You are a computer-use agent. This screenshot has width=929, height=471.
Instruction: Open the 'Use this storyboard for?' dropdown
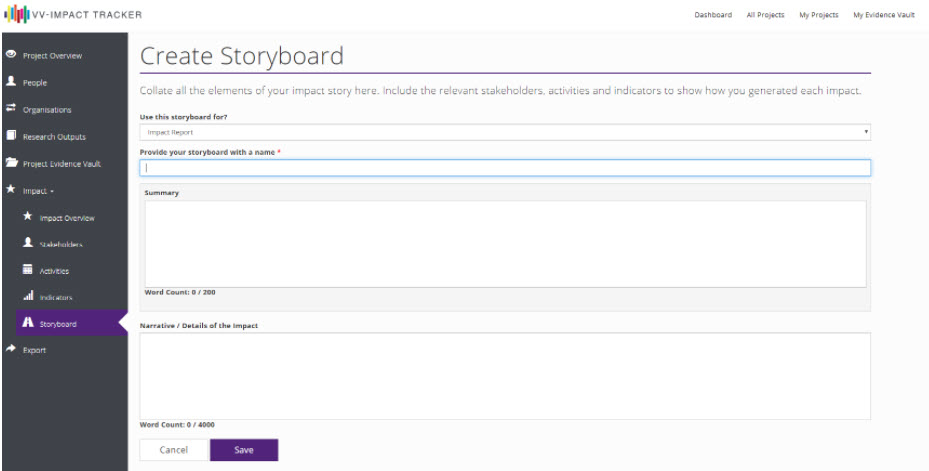click(505, 132)
